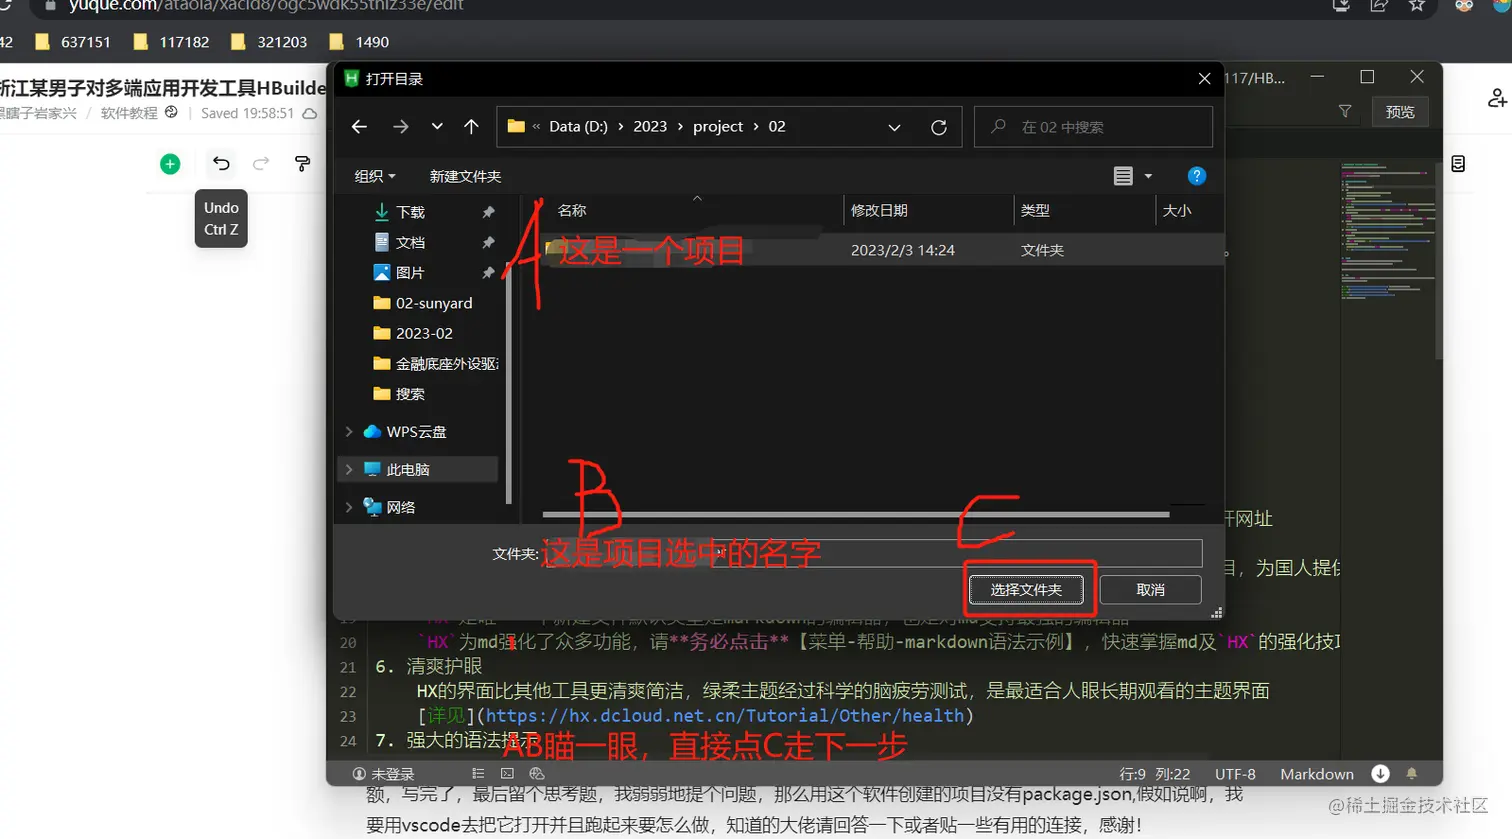This screenshot has height=839, width=1512.
Task: Click the filter funnel icon in HBuilderX
Action: tap(1345, 112)
